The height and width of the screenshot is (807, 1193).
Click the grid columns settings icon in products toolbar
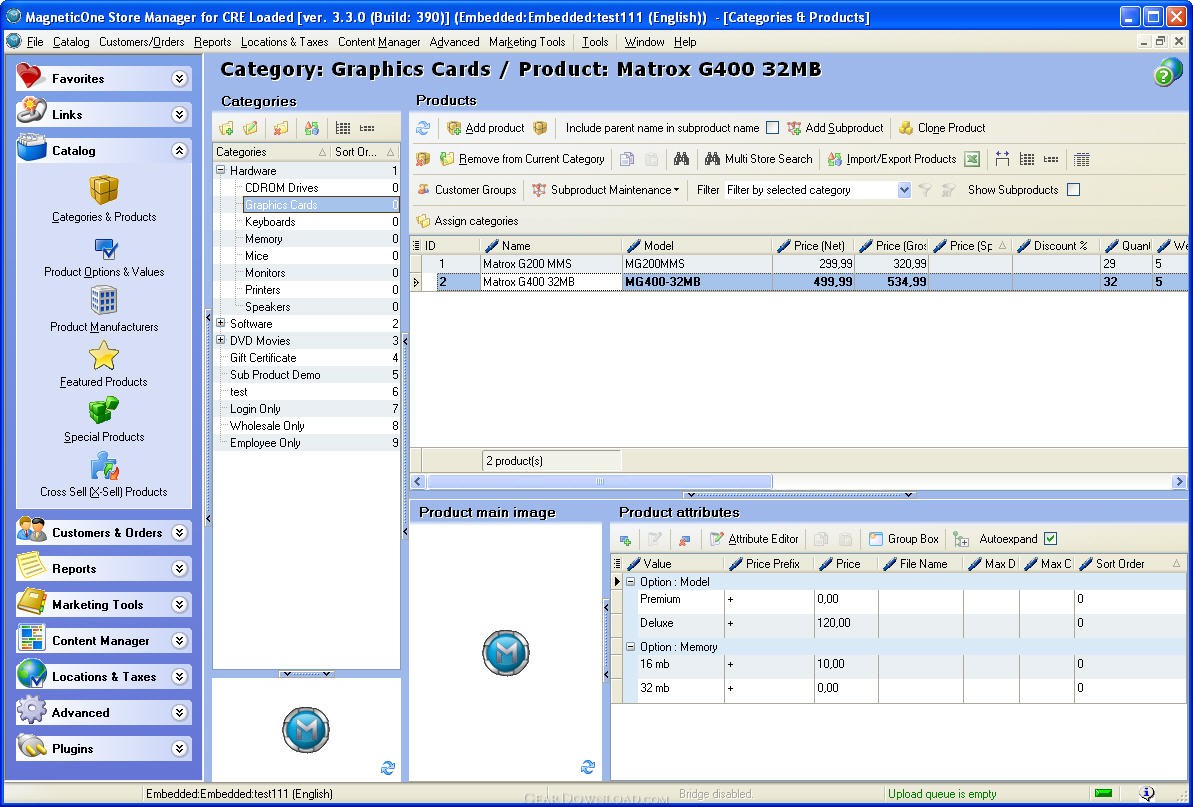point(1081,159)
